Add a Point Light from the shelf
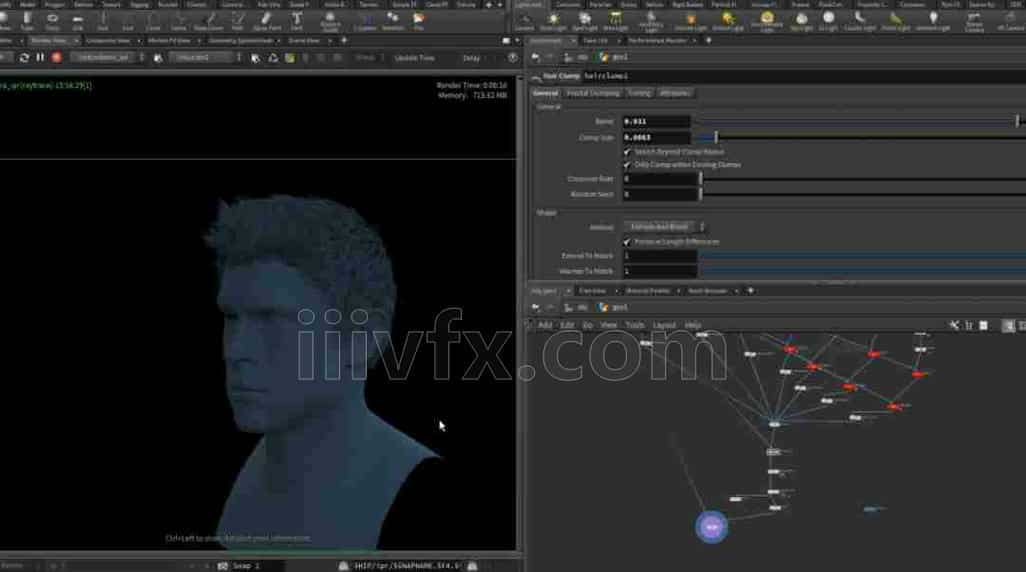 coord(553,21)
